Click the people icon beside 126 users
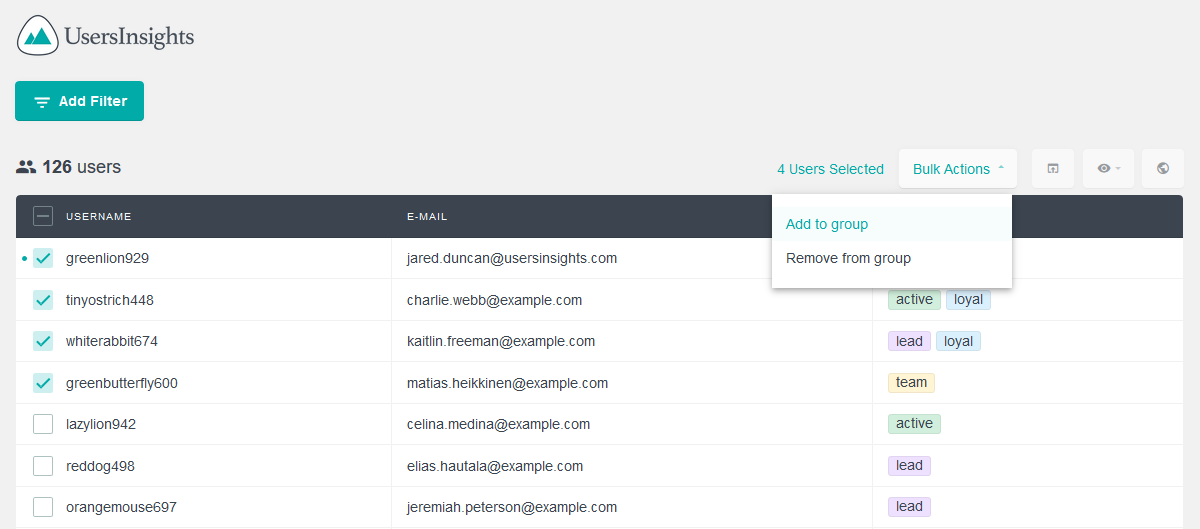 [x=26, y=167]
